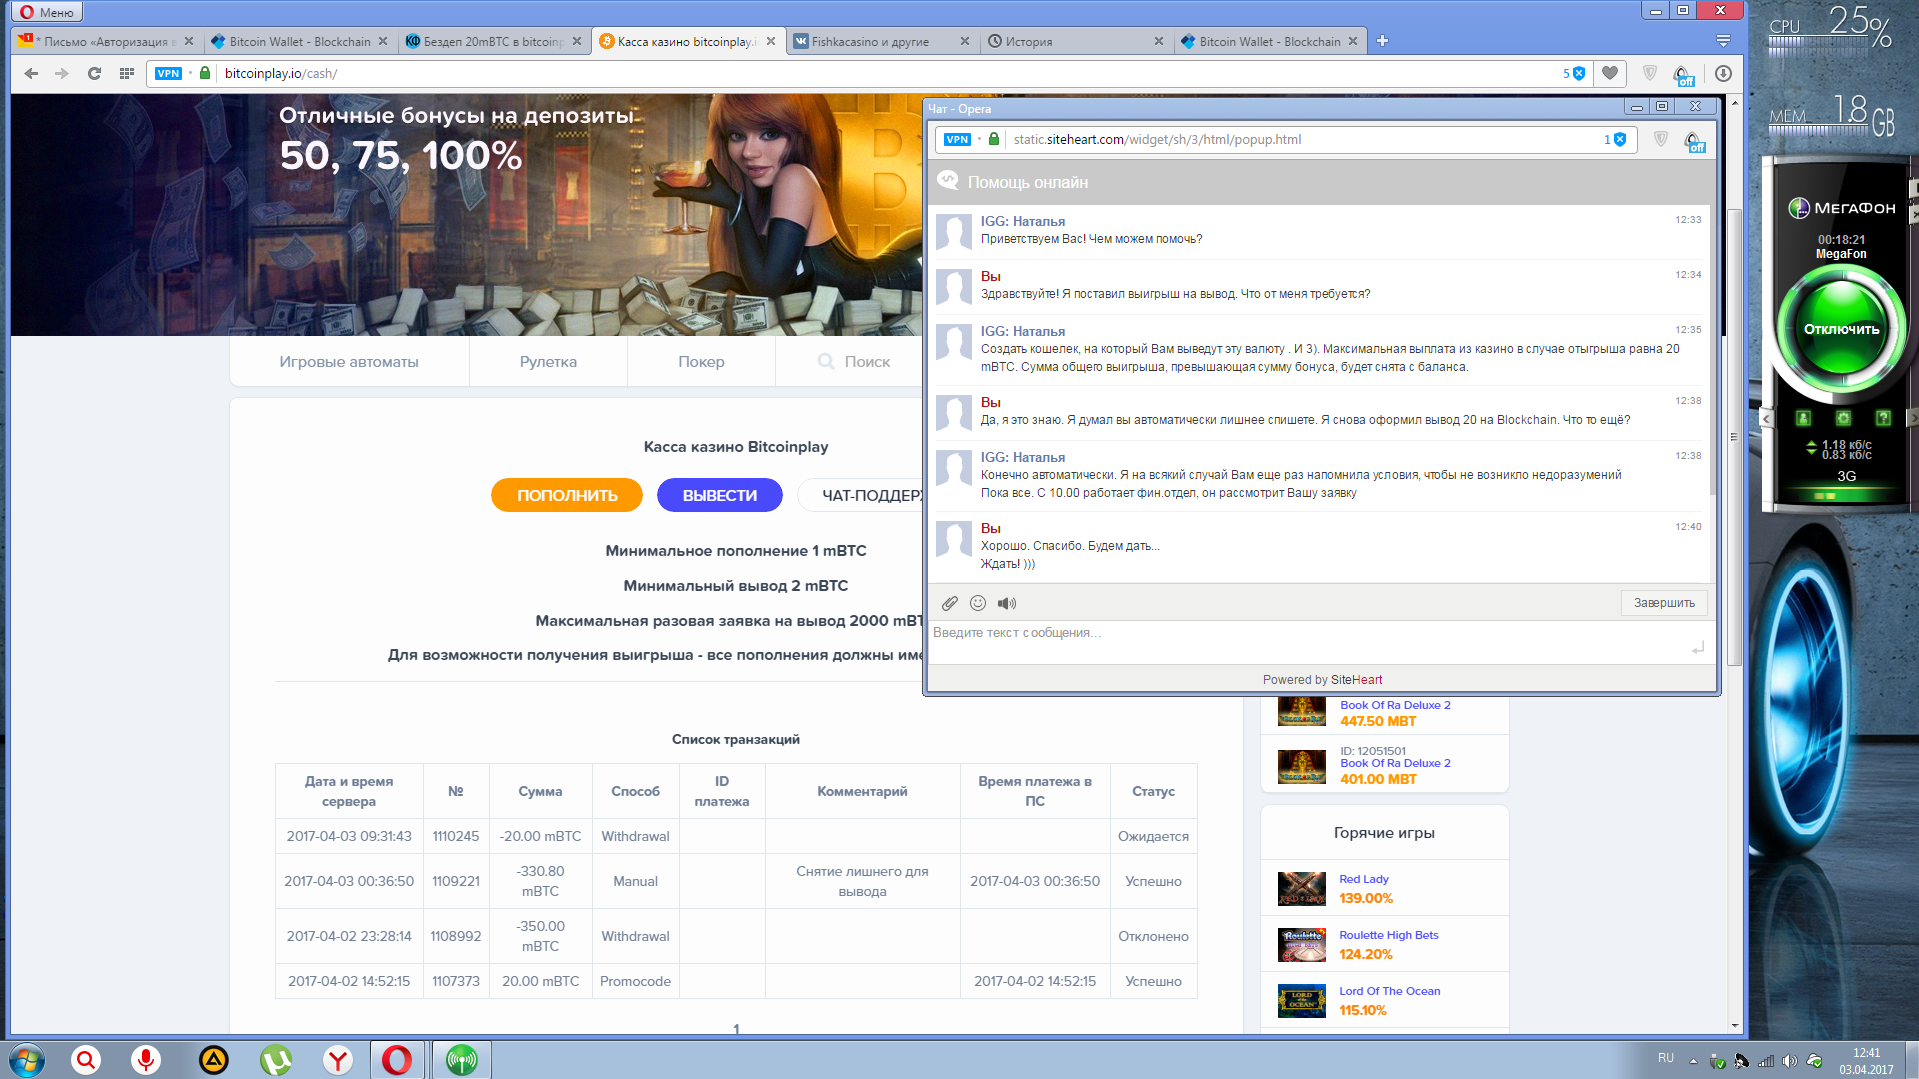Switch to the История tab
Image resolution: width=1919 pixels, height=1079 pixels.
pos(1070,41)
